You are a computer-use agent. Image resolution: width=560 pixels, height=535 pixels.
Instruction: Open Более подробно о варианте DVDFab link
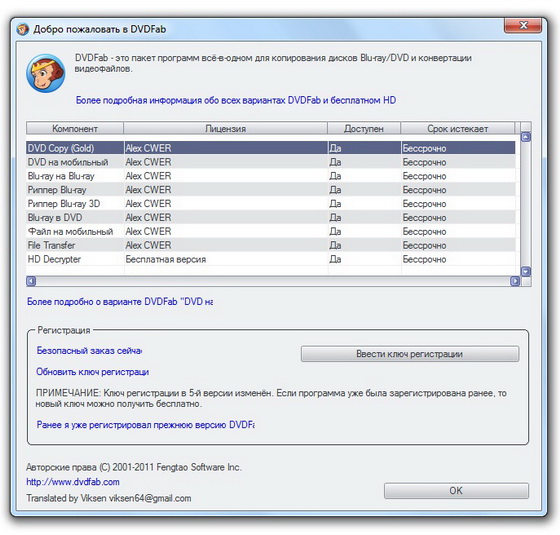pyautogui.click(x=120, y=302)
